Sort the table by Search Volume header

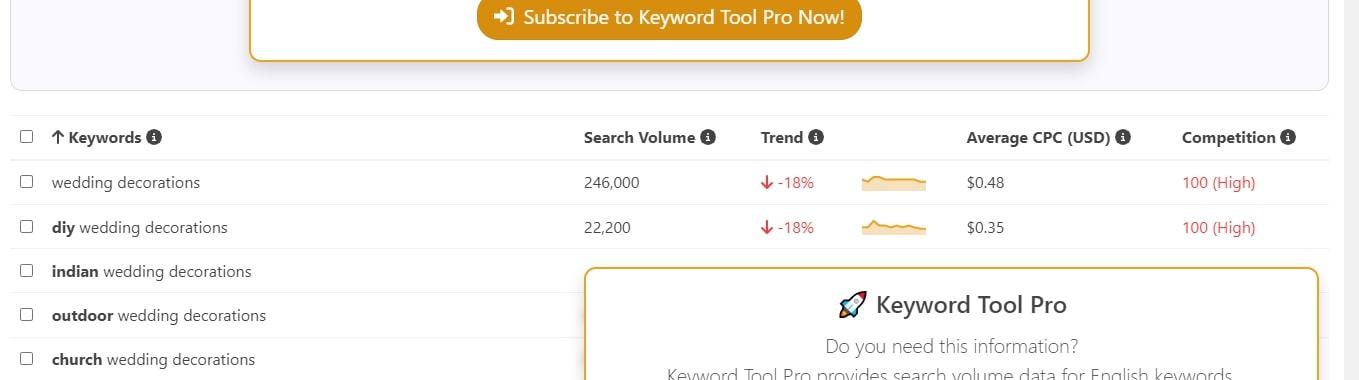click(x=639, y=138)
